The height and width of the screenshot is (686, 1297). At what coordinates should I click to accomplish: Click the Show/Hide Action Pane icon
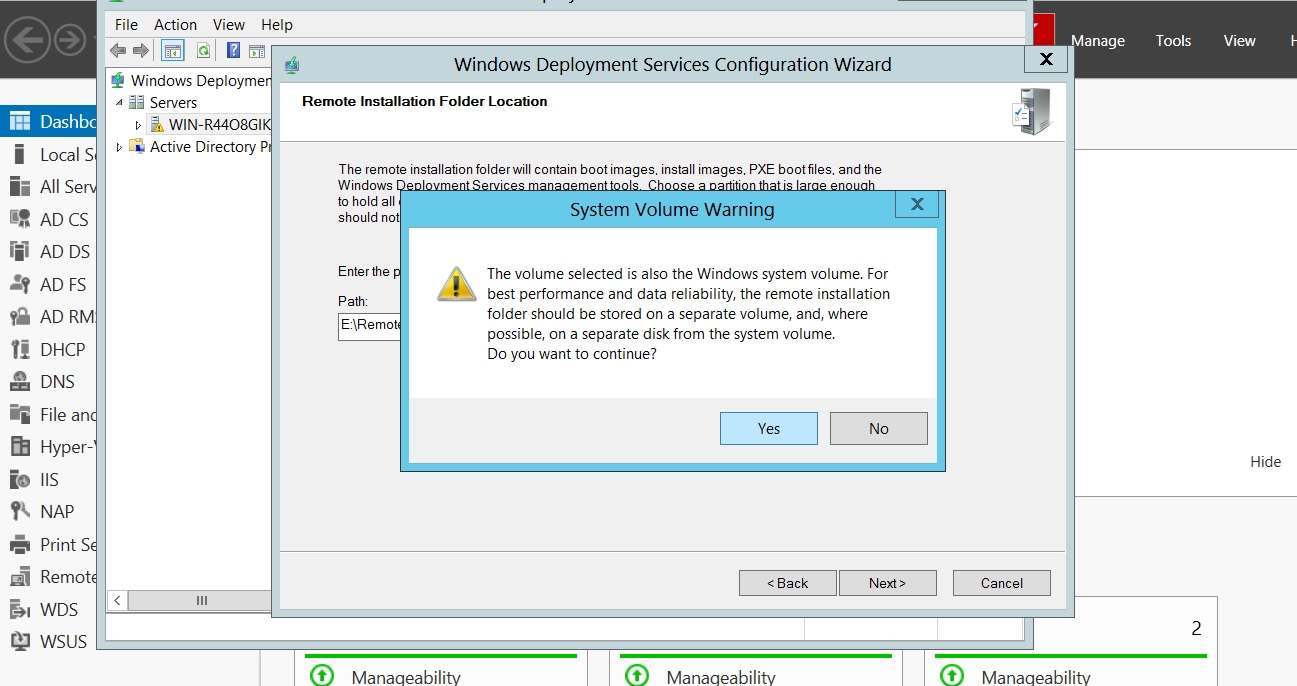(x=257, y=51)
